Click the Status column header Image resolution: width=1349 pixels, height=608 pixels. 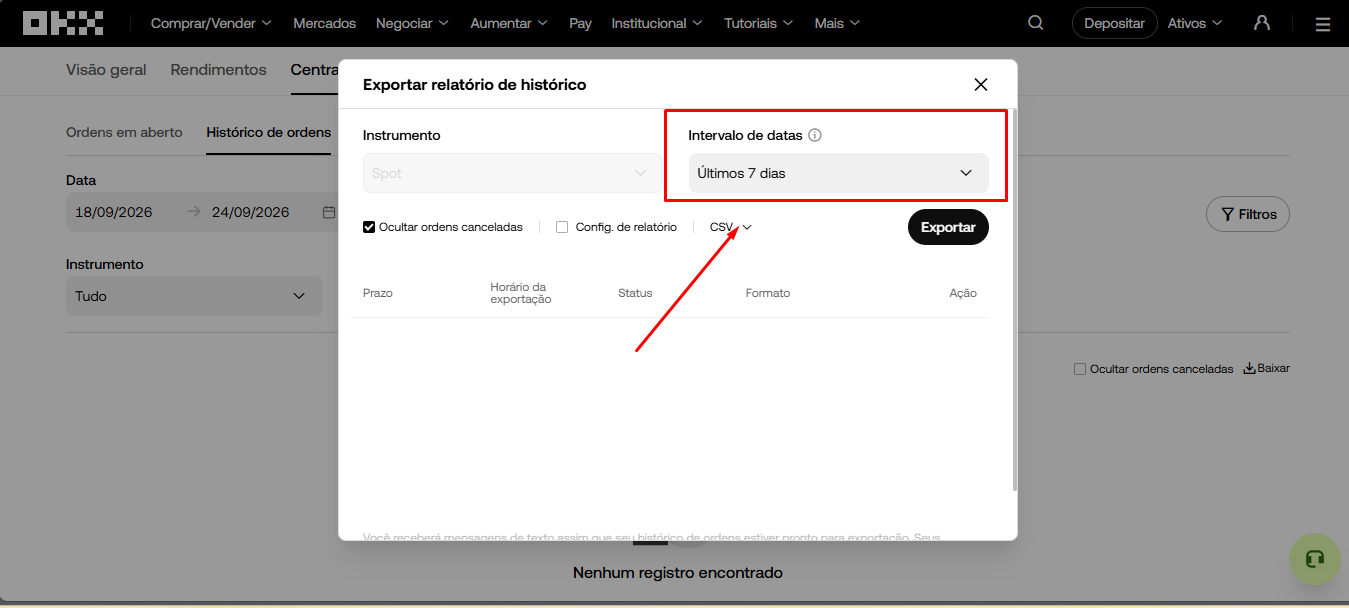[x=635, y=293]
